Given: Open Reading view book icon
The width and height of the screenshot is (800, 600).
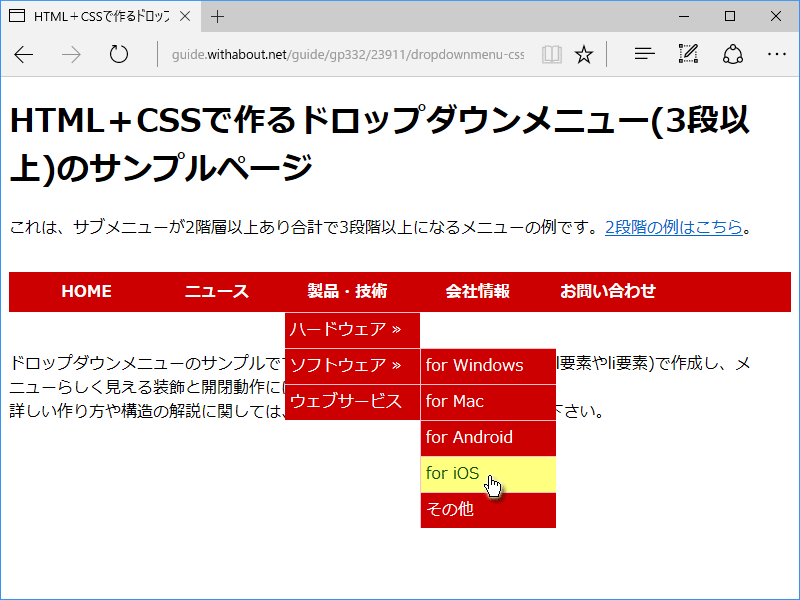Looking at the screenshot, I should [552, 54].
